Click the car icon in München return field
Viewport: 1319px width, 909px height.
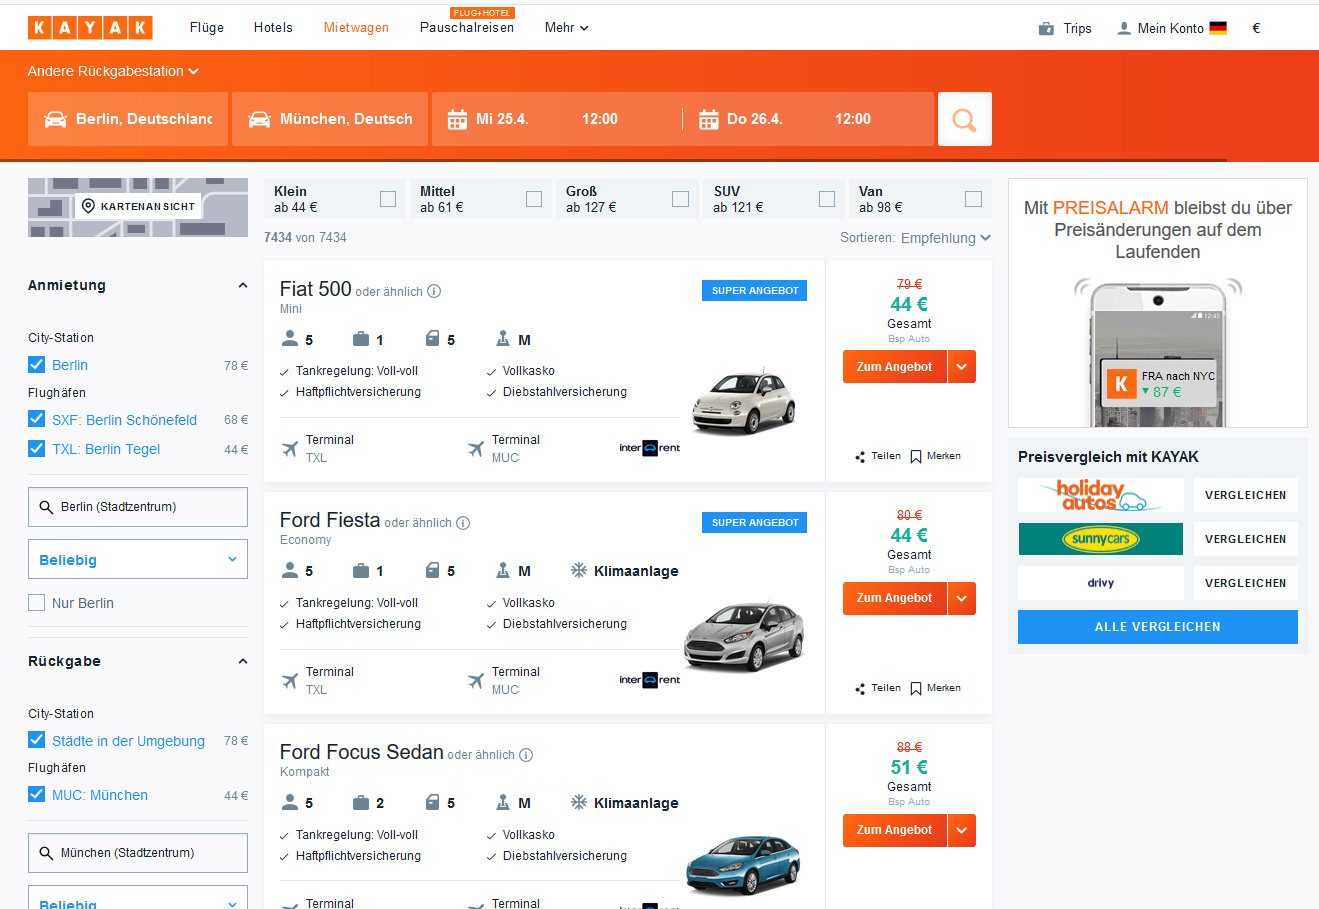click(x=259, y=119)
